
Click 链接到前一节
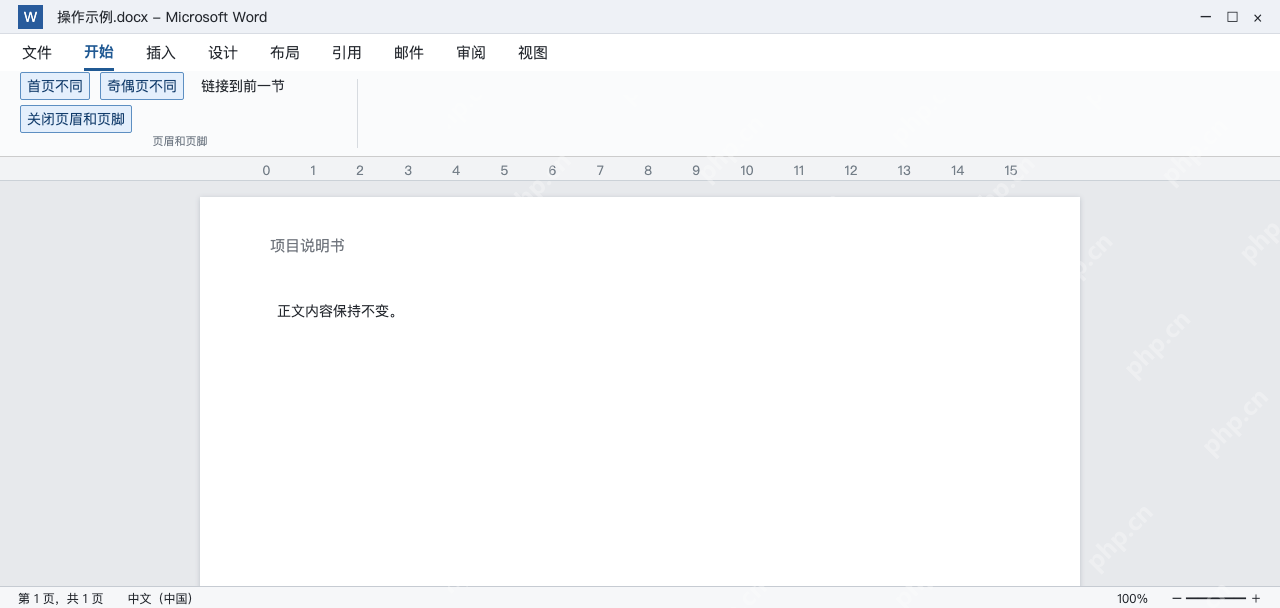(243, 86)
